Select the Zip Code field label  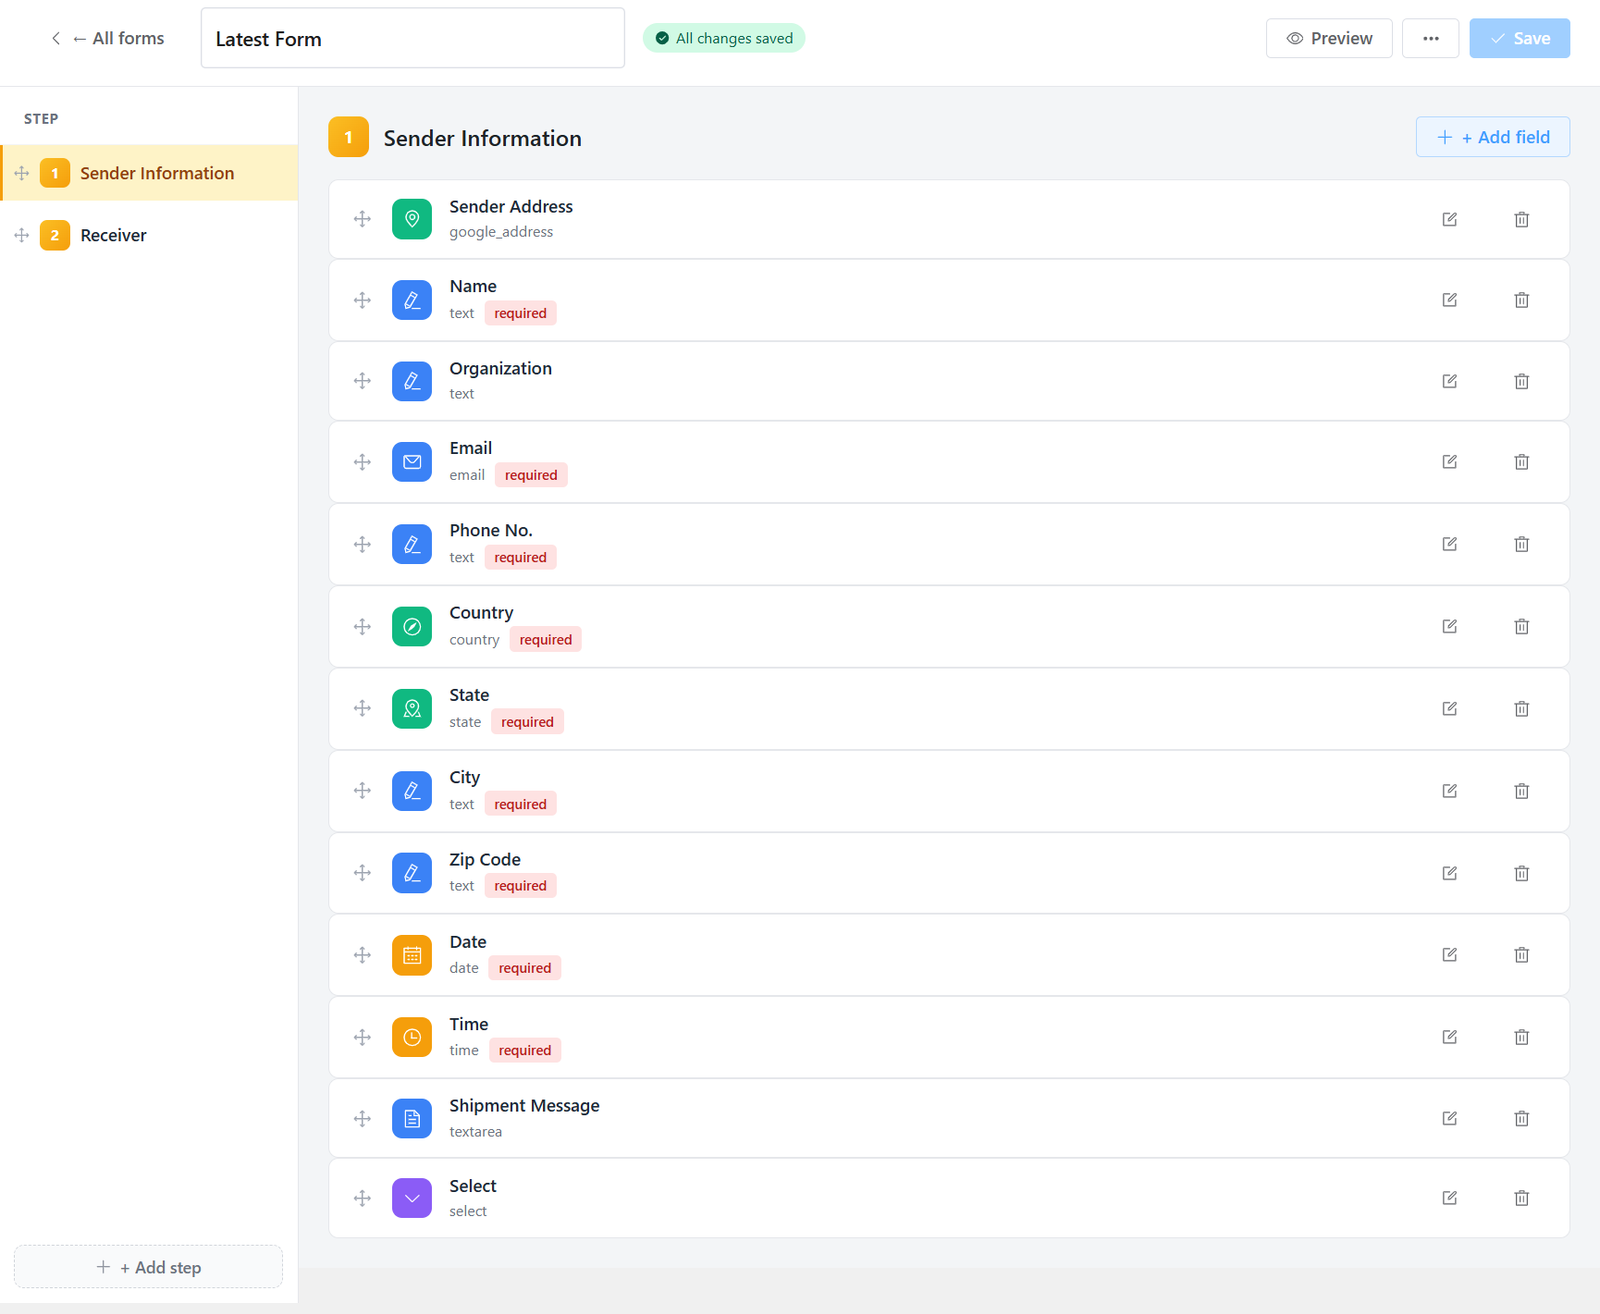coord(484,859)
